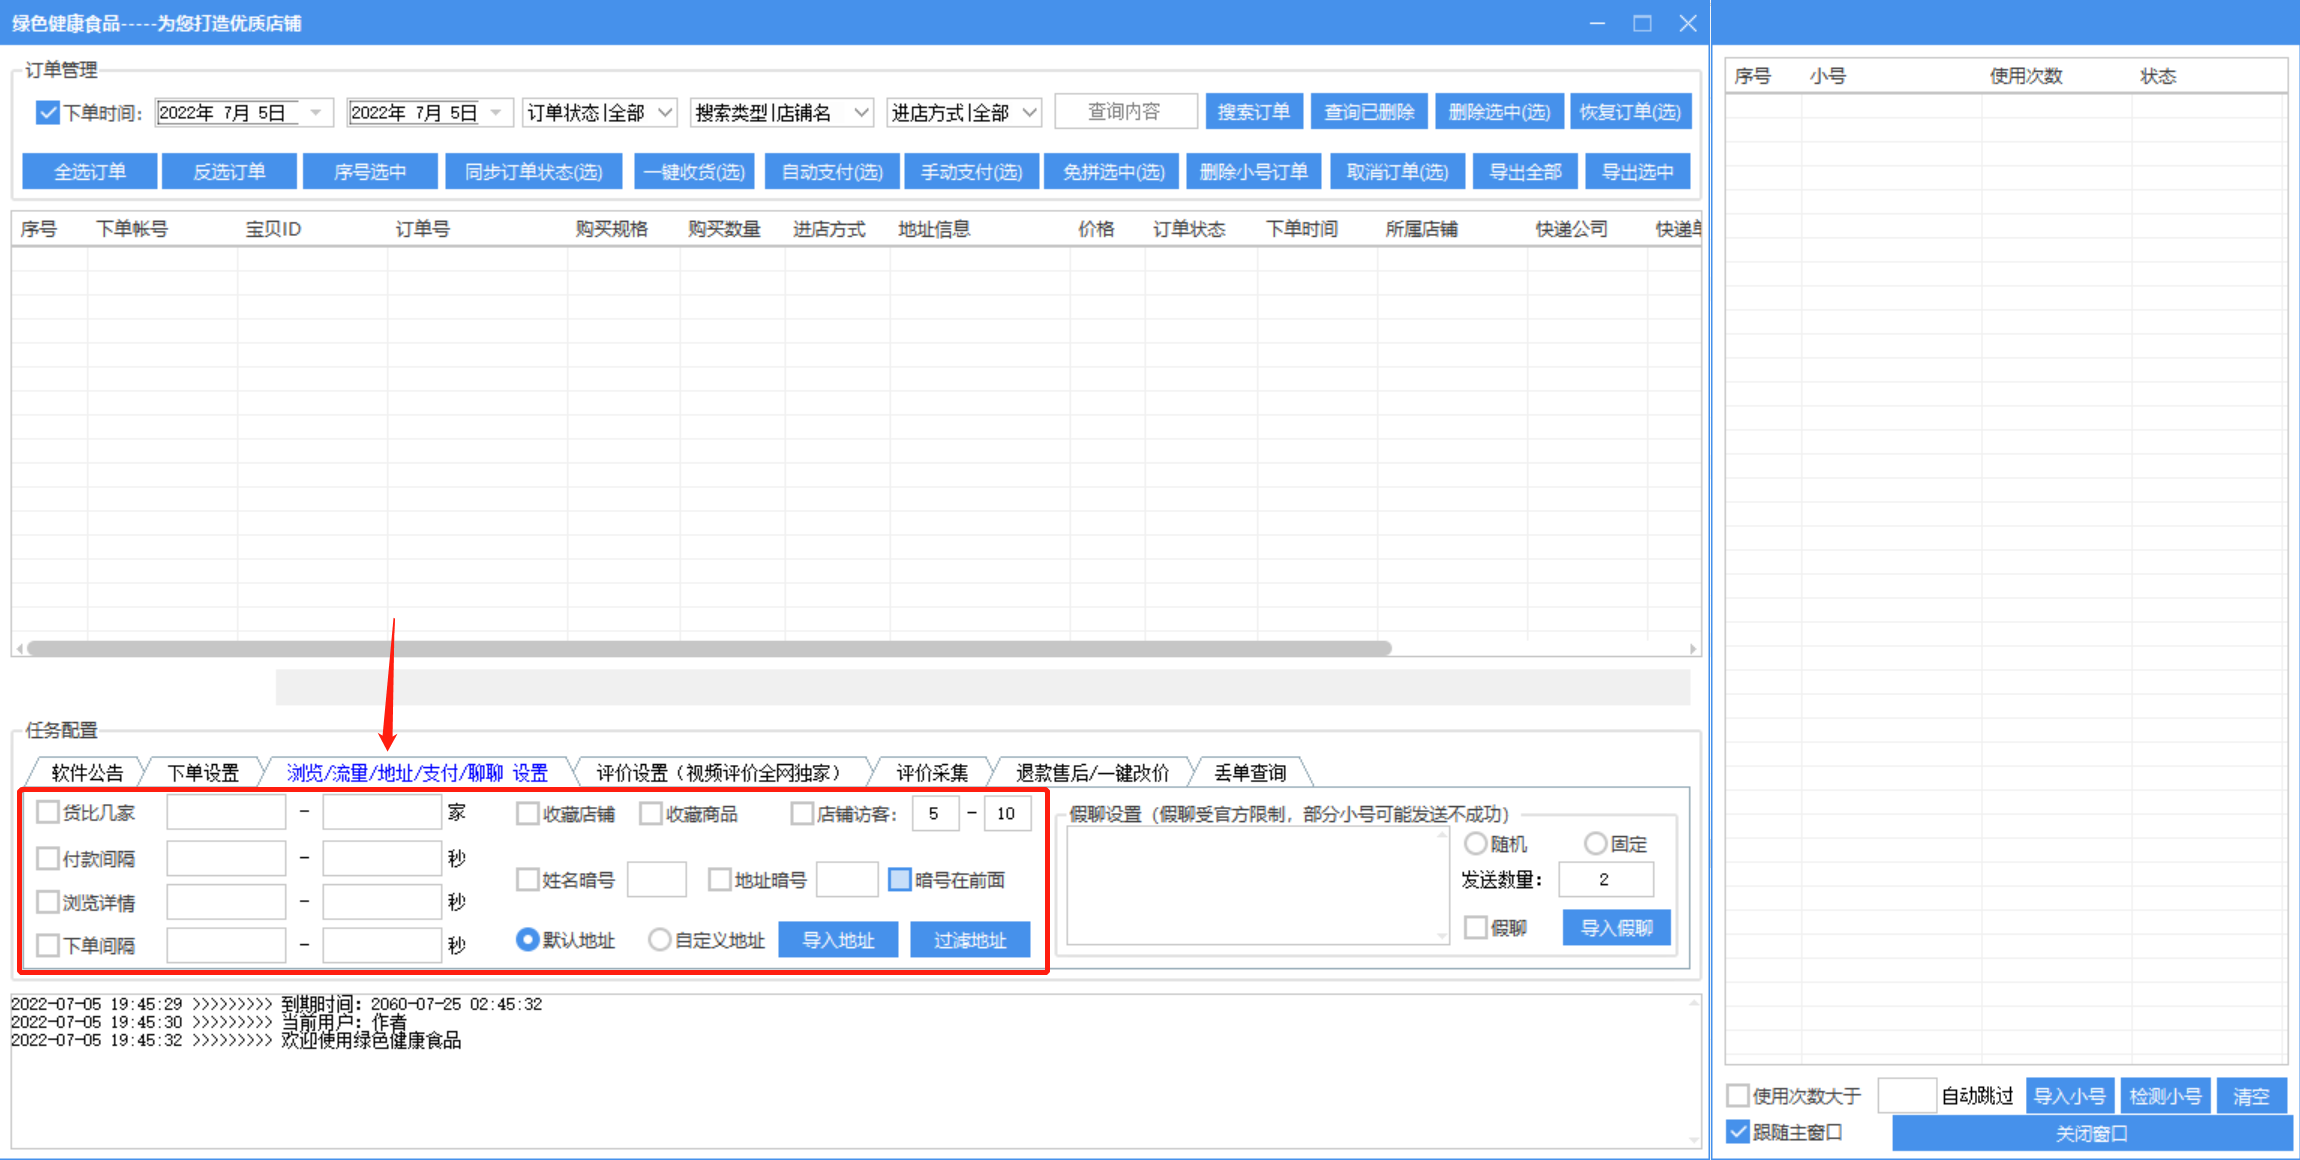Click the 发送数量 input field
This screenshot has width=2300, height=1160.
(x=1606, y=880)
